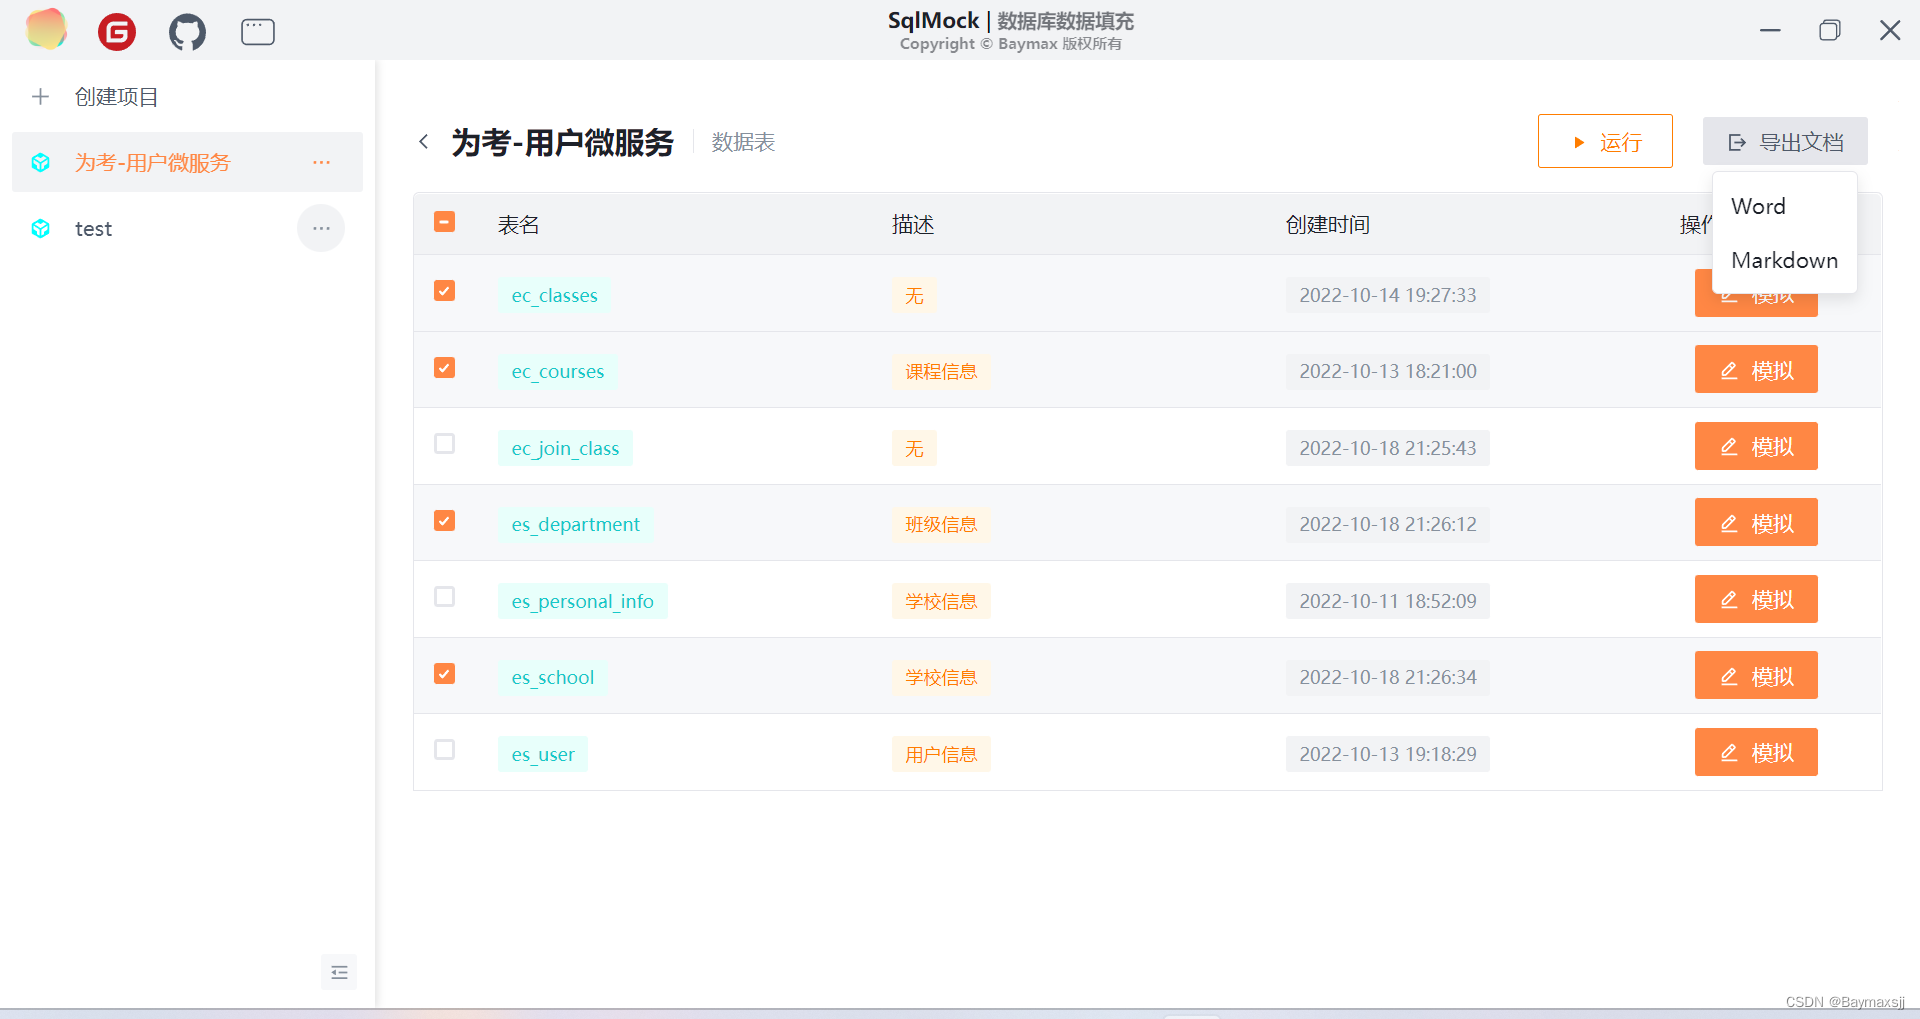
Task: Click 模拟 button for ec_join_class
Action: pos(1756,446)
